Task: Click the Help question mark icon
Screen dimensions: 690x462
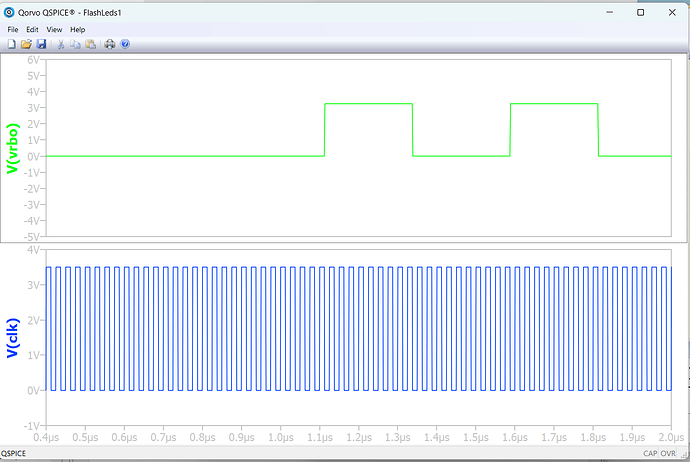Action: [x=125, y=44]
